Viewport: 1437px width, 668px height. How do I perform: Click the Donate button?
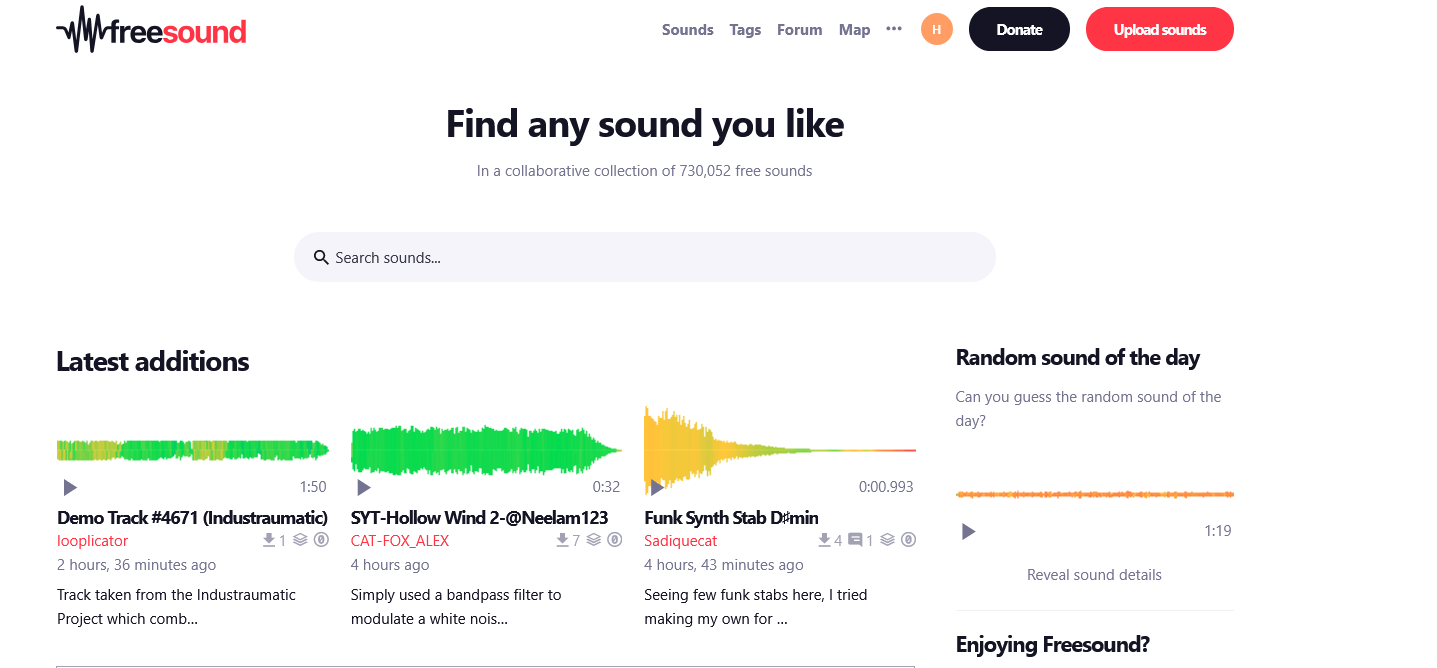[x=1019, y=29]
